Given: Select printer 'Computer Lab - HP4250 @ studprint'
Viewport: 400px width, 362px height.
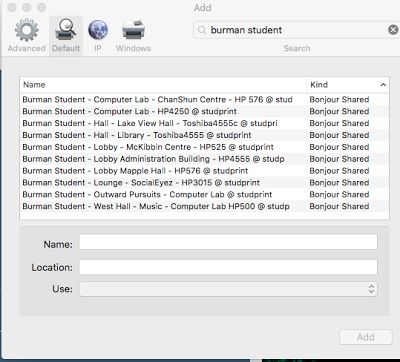Looking at the screenshot, I should point(204,111).
